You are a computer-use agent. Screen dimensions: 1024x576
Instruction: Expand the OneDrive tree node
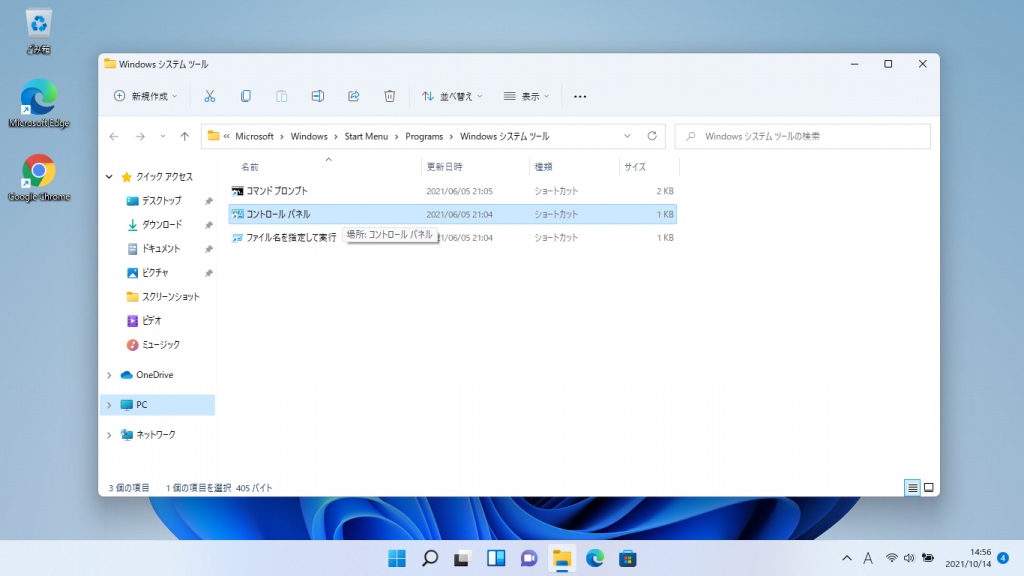pos(109,375)
